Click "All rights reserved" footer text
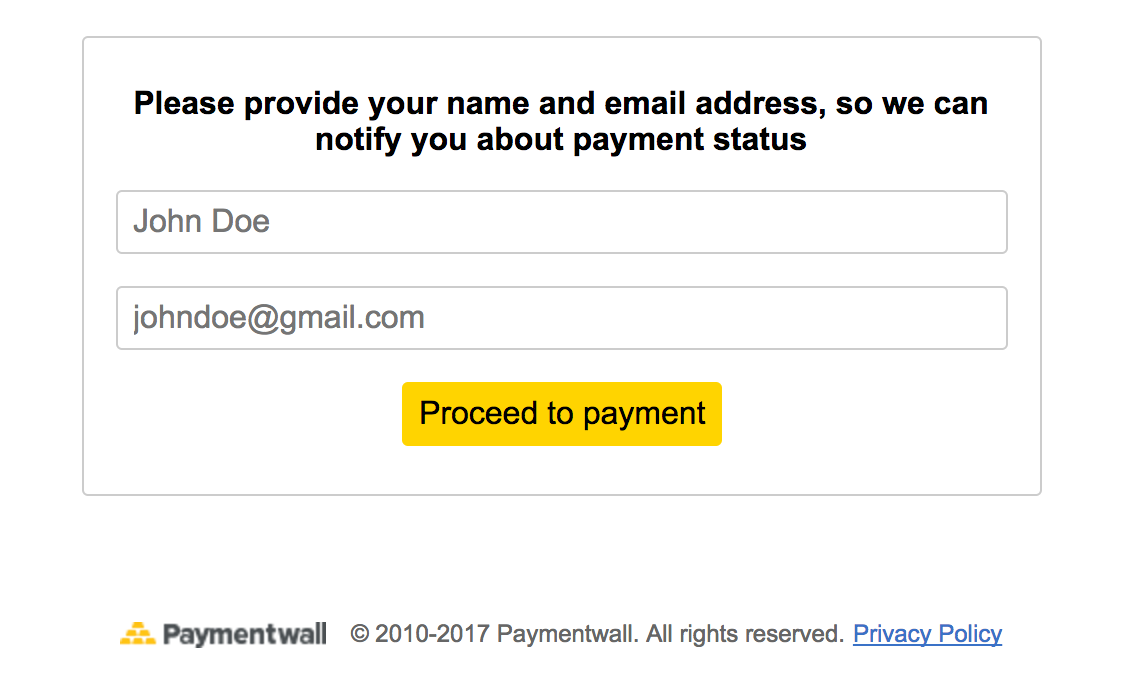 [x=745, y=634]
